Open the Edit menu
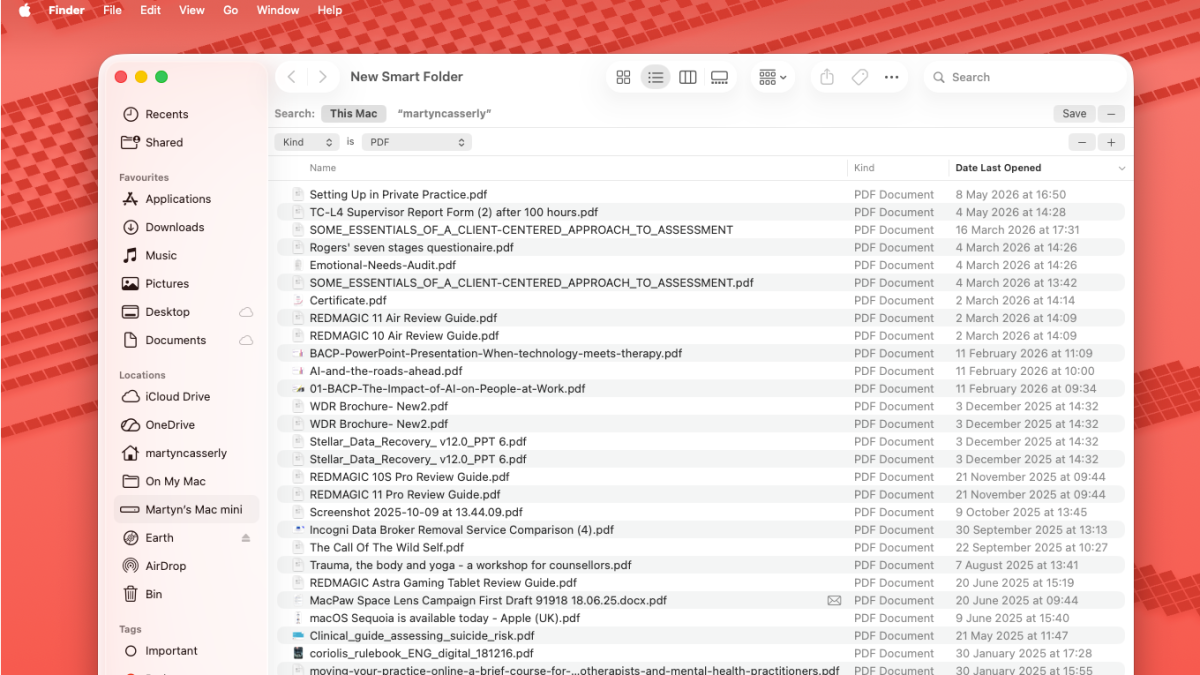Image resolution: width=1200 pixels, height=675 pixels. (x=150, y=10)
